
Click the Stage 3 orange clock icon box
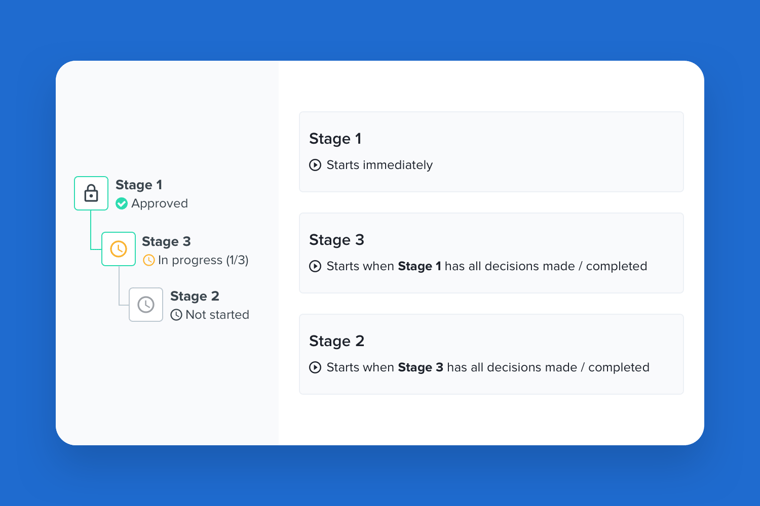[x=118, y=249]
